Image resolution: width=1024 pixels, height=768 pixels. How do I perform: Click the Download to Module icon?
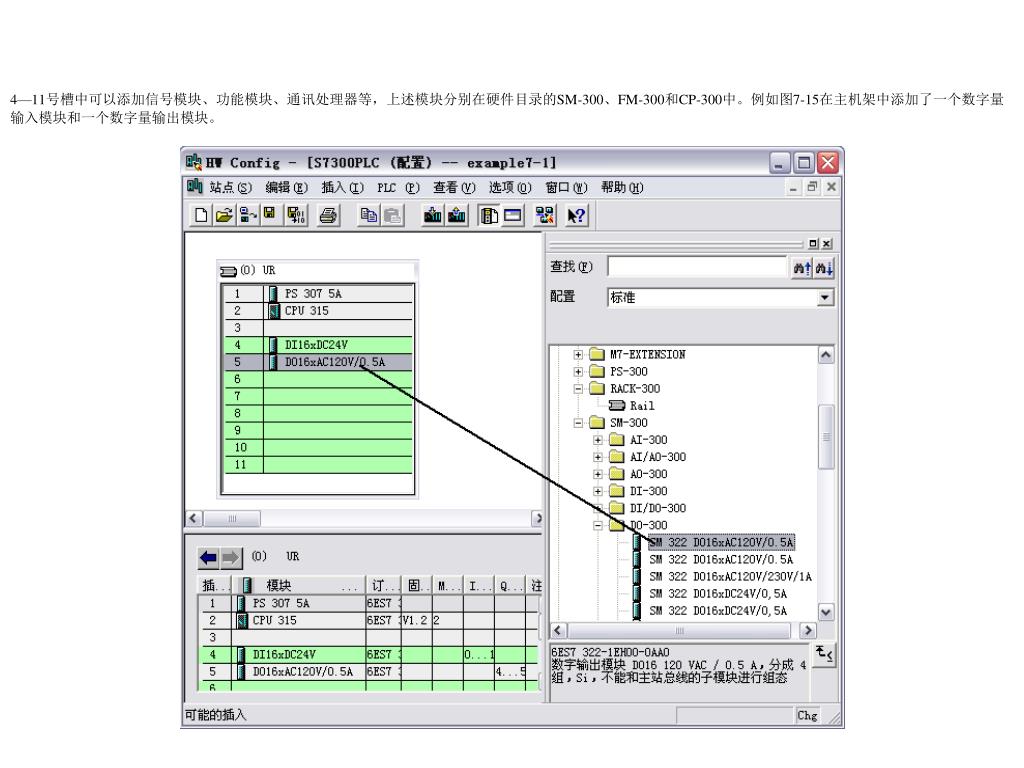click(432, 215)
